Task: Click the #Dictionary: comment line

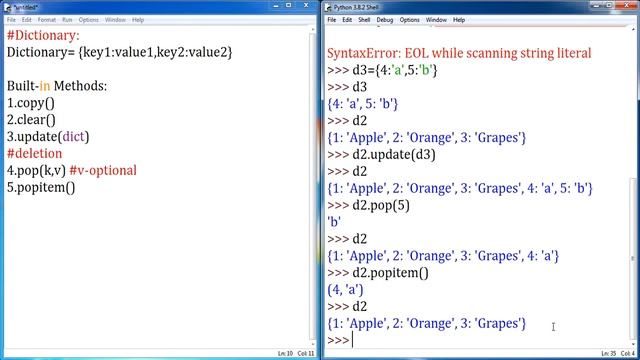Action: [43, 36]
